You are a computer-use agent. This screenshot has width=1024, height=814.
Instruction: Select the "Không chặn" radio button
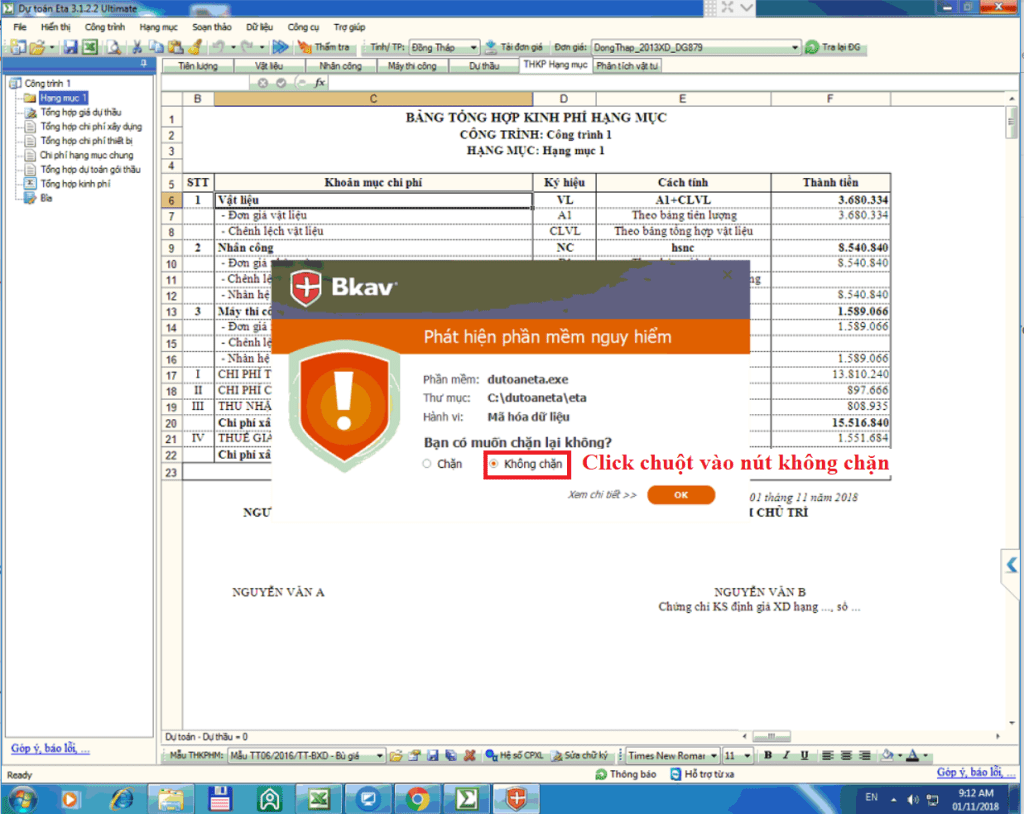[x=493, y=464]
